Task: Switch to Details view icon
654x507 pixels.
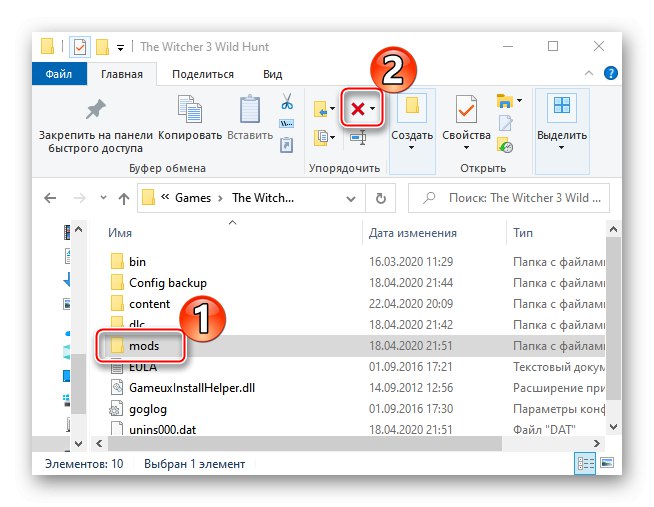Action: 585,464
